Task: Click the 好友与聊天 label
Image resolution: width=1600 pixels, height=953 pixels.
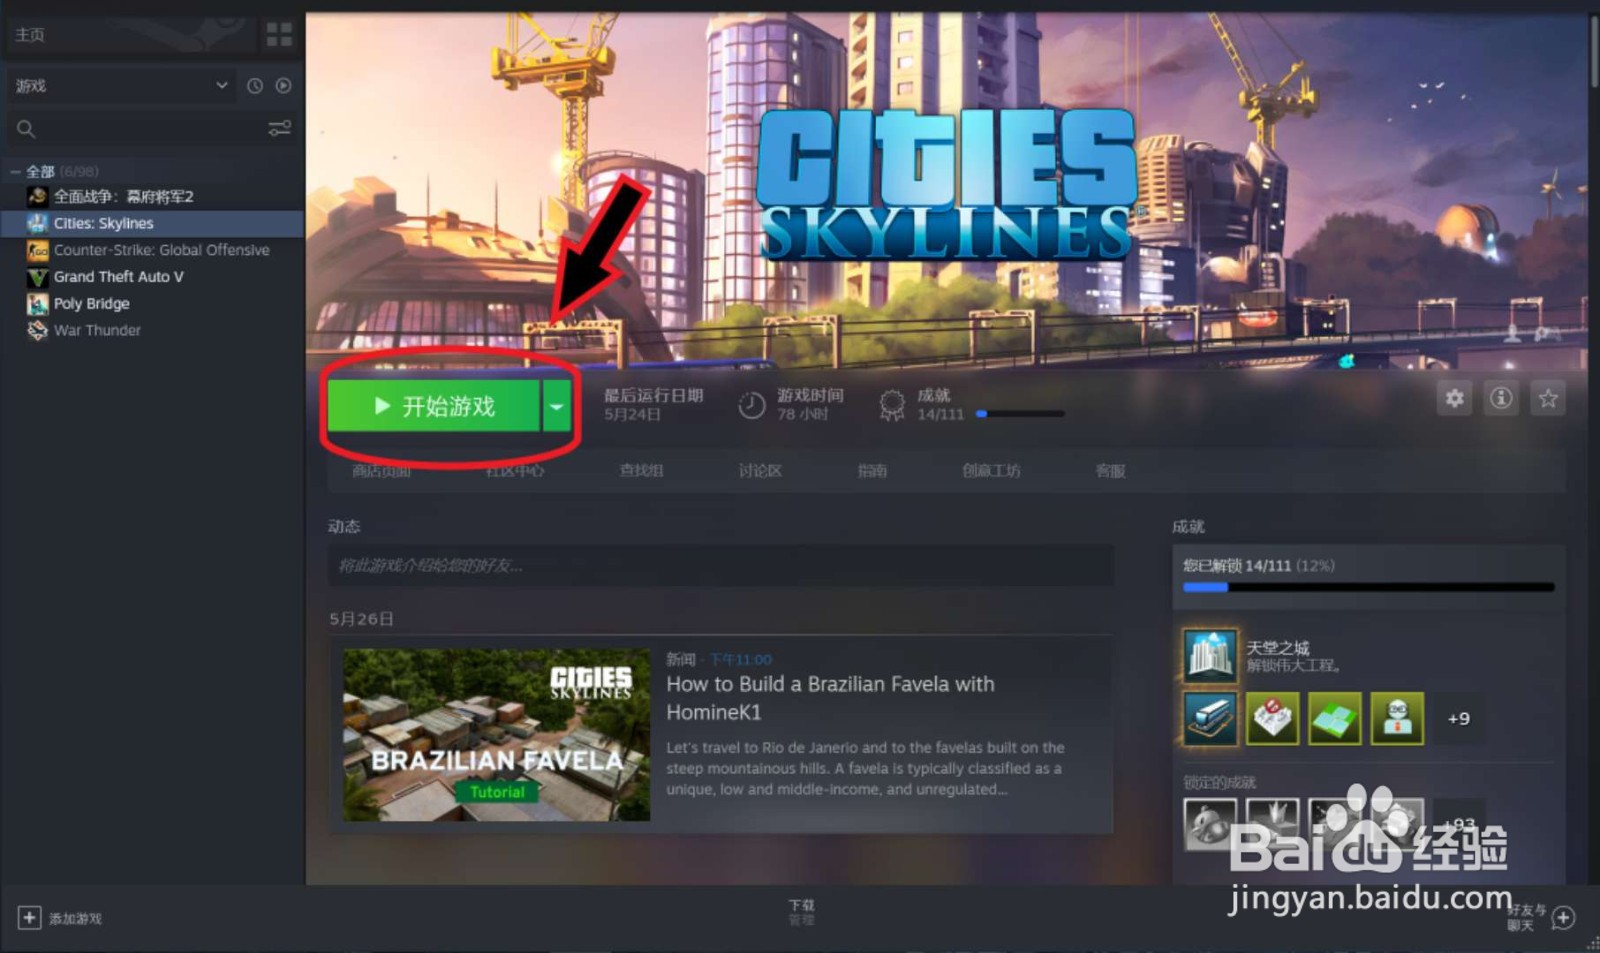Action: pos(1526,917)
